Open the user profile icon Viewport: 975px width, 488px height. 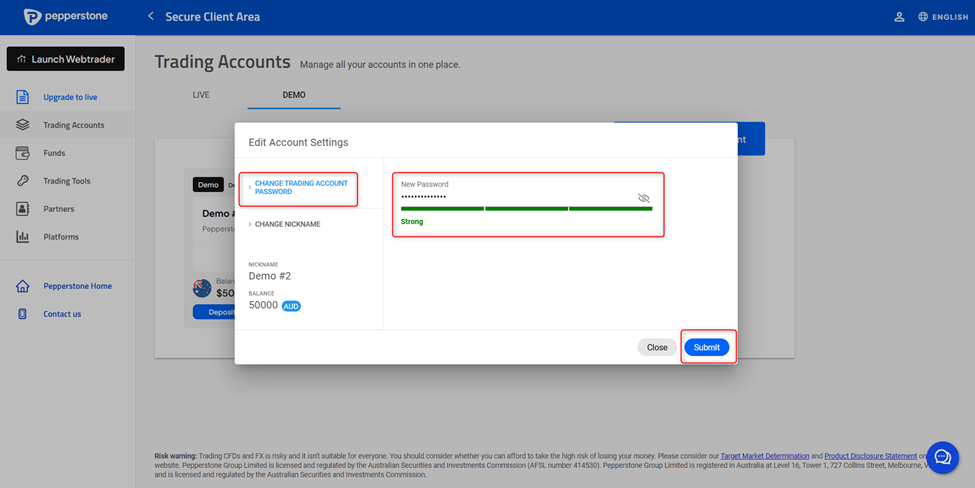899,17
